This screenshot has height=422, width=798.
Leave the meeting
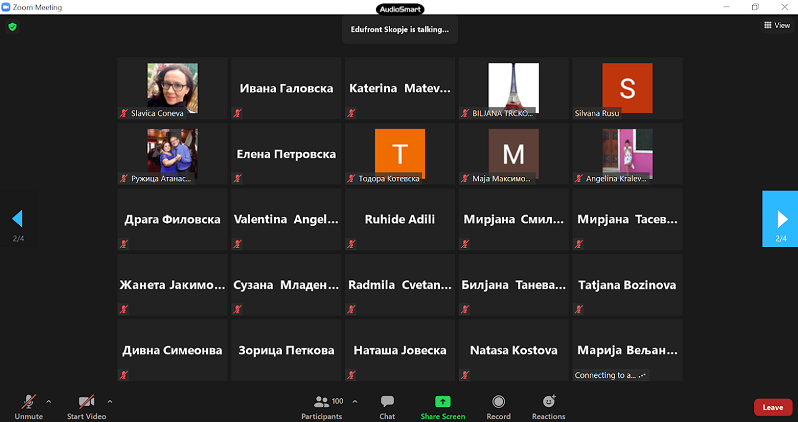point(772,407)
